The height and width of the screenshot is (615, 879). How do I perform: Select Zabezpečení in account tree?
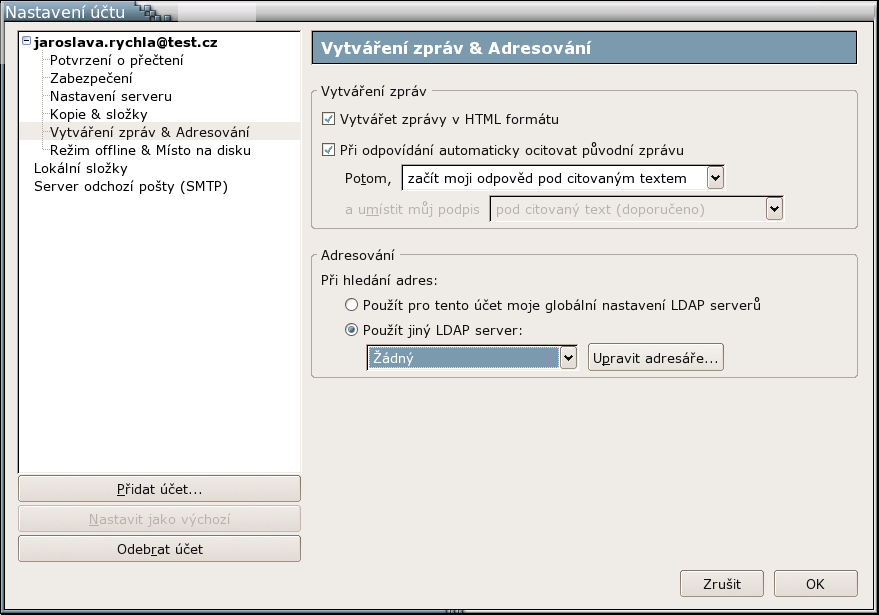pyautogui.click(x=91, y=78)
